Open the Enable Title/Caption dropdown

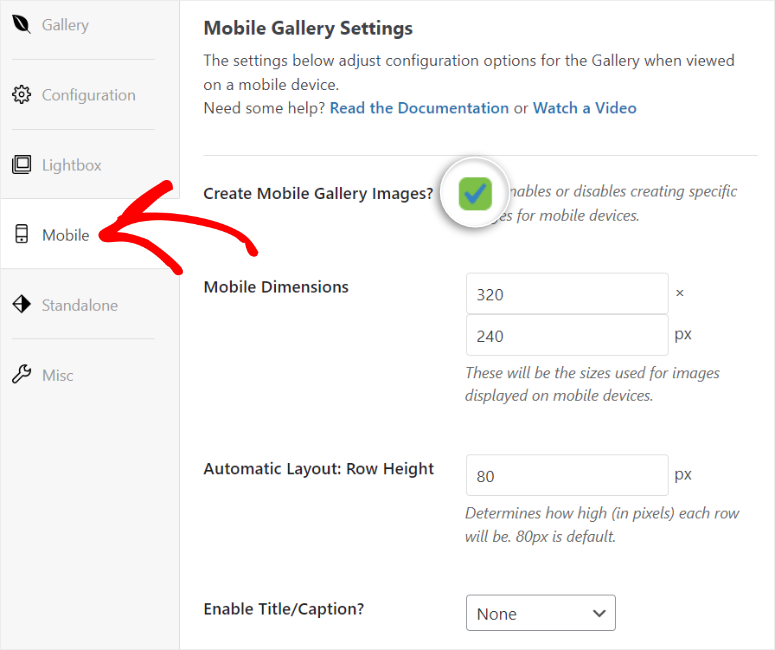pyautogui.click(x=541, y=613)
